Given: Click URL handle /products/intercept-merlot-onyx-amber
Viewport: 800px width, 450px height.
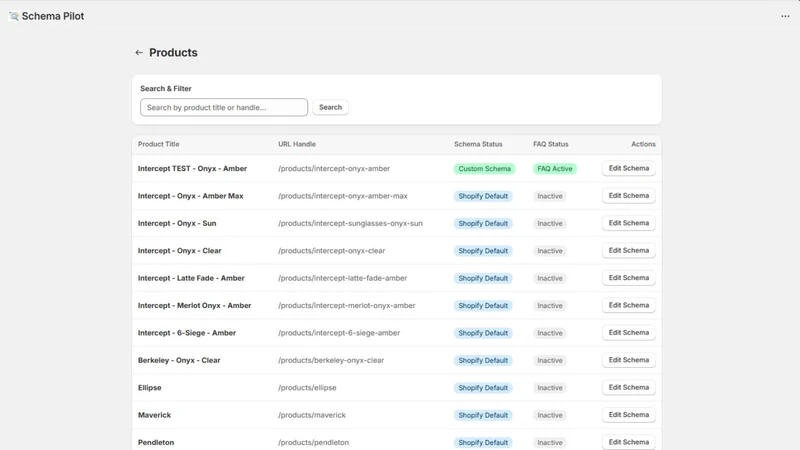Looking at the screenshot, I should [346, 306].
